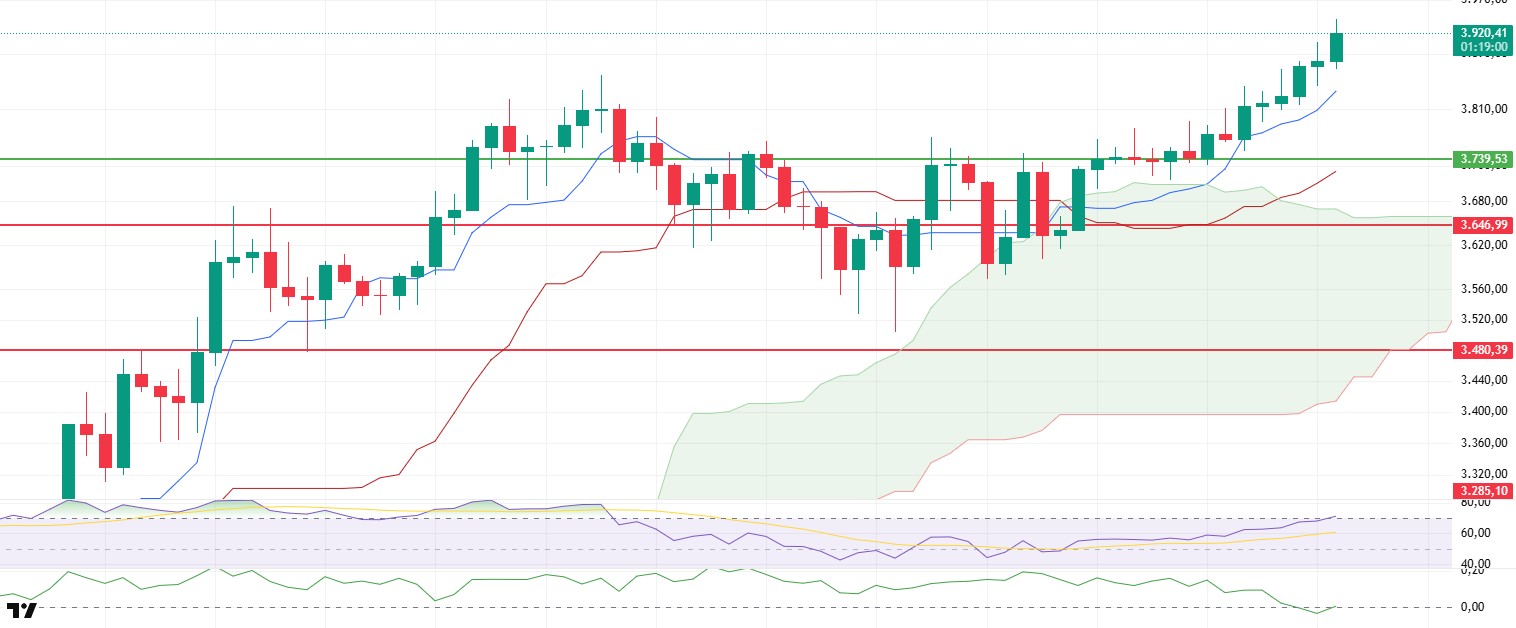Image resolution: width=1516 pixels, height=628 pixels.
Task: Select the red 3.480,39 price level tag
Action: tap(1483, 350)
